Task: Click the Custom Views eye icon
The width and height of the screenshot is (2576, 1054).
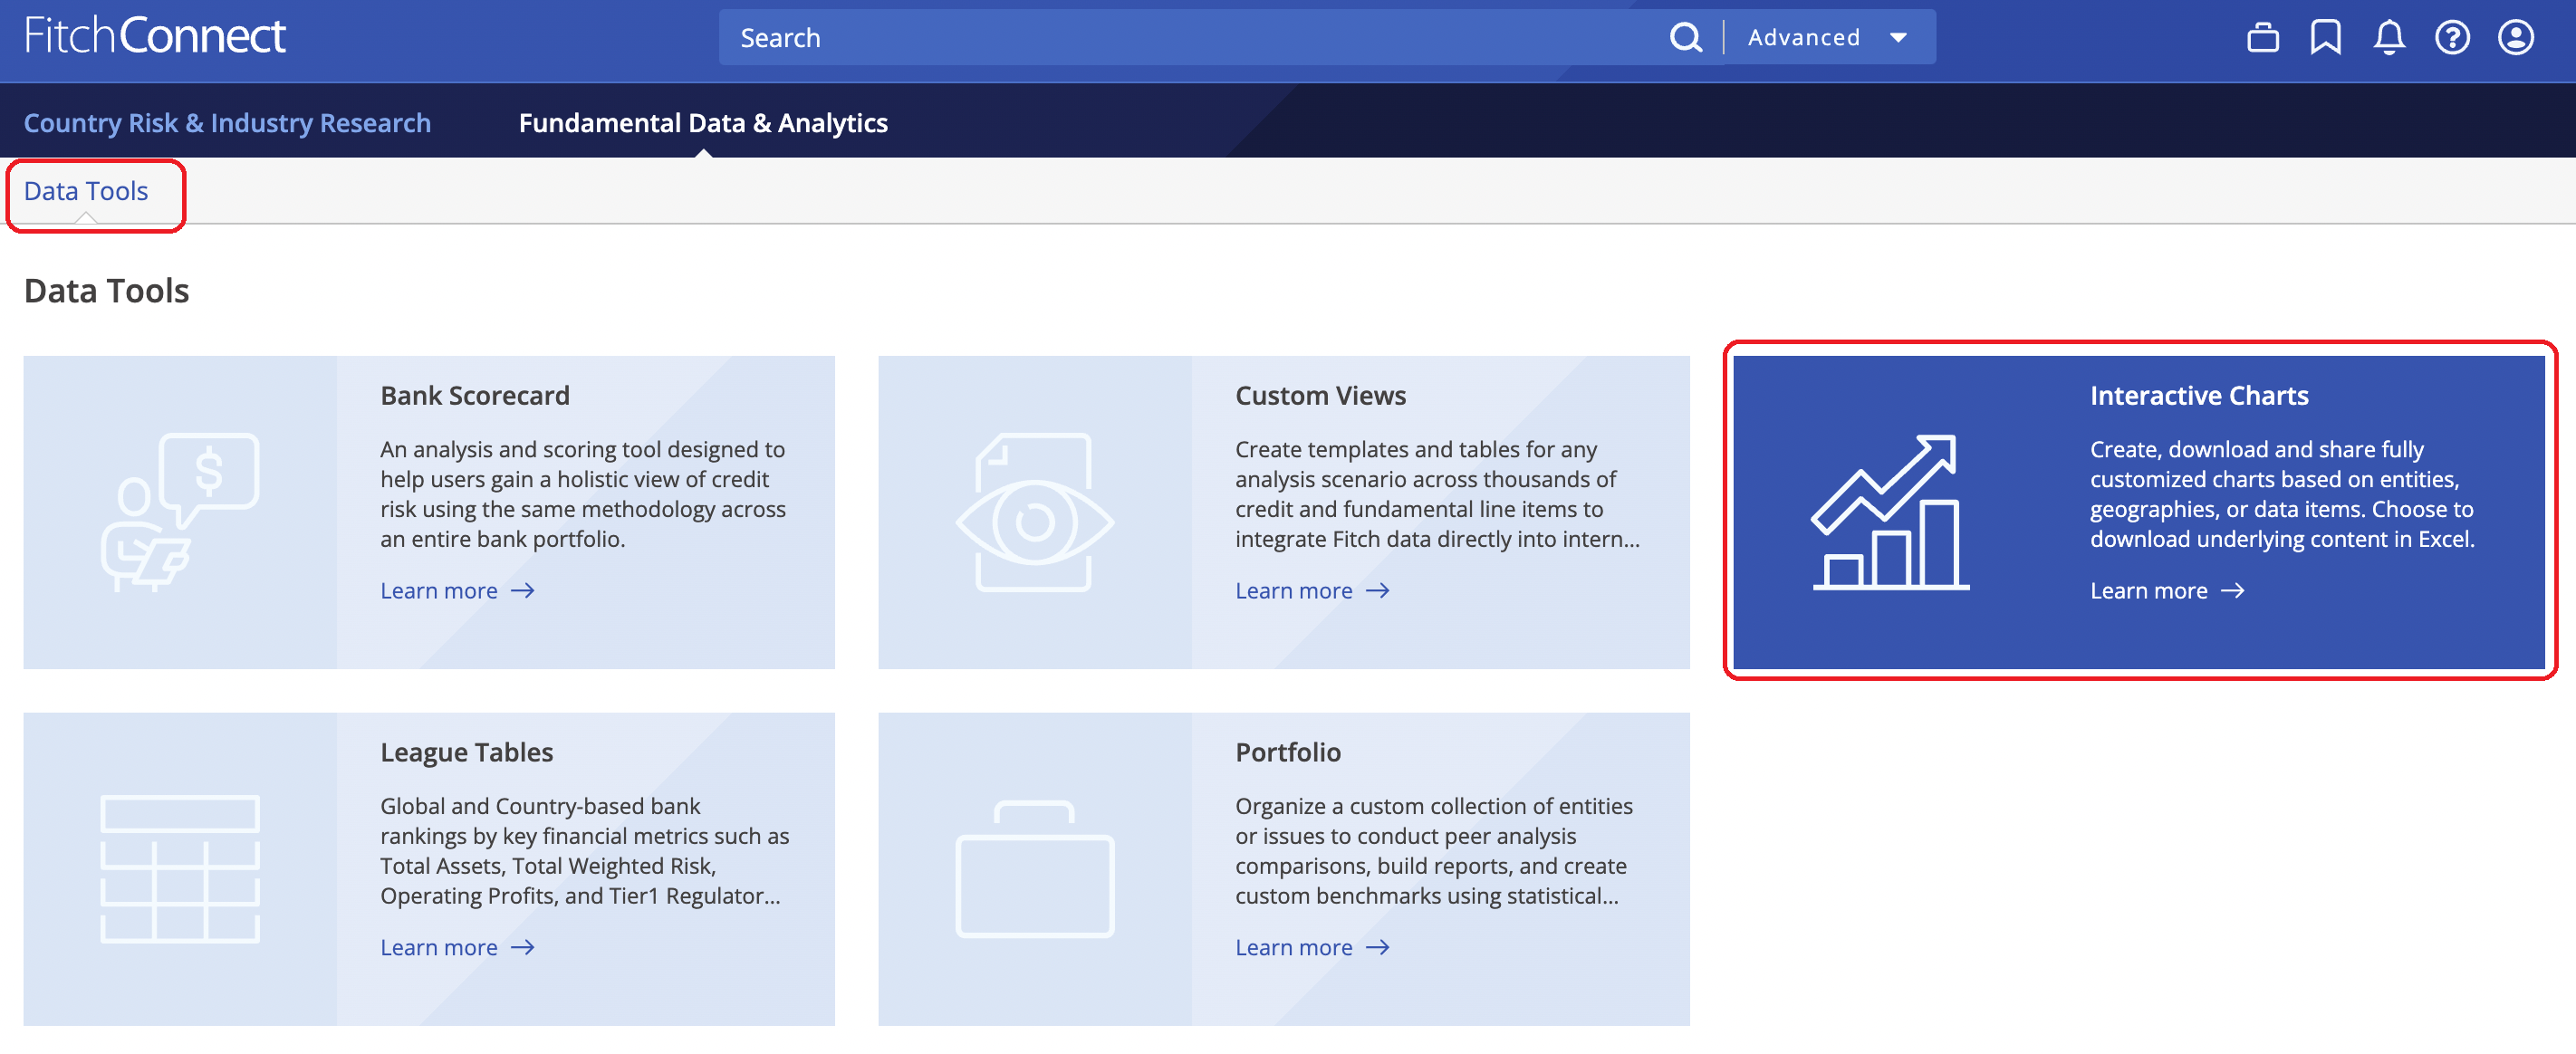Action: click(1034, 512)
